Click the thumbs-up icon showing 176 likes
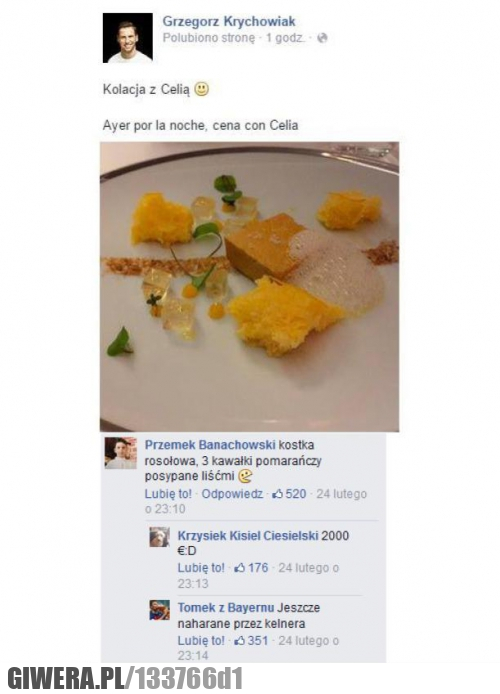The width and height of the screenshot is (500, 694). click(x=240, y=567)
